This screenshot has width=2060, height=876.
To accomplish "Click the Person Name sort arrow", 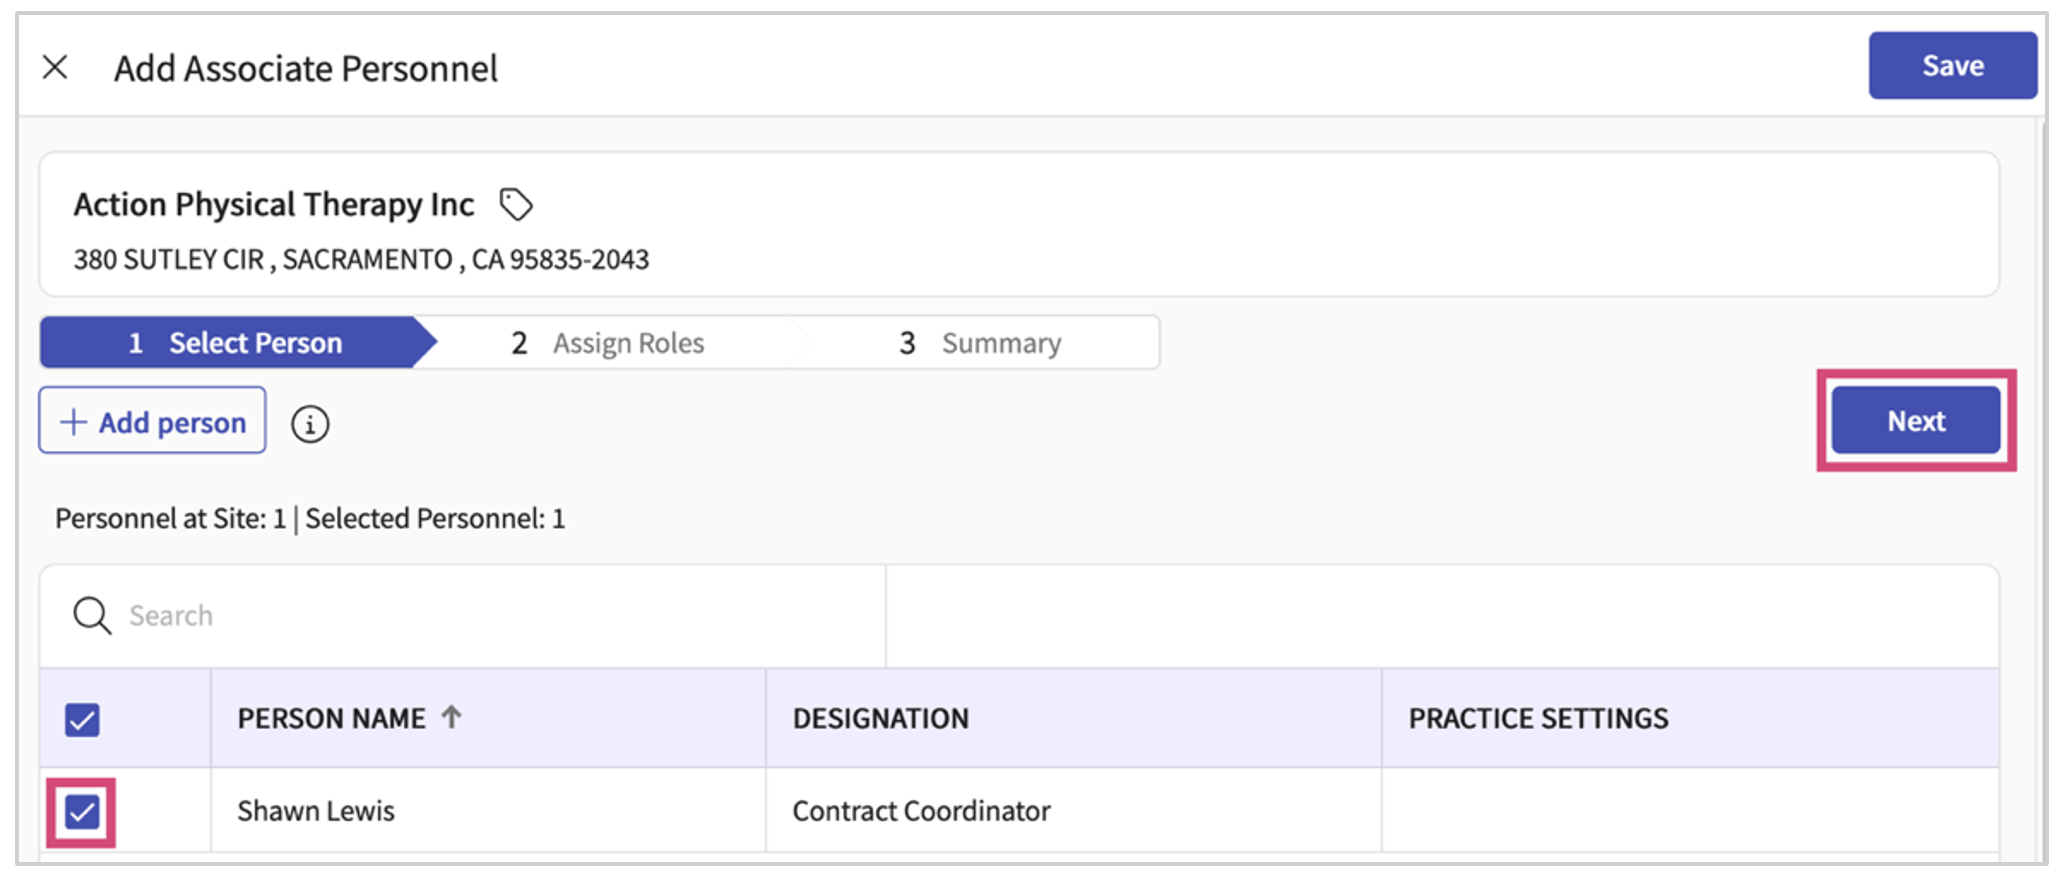I will 452,717.
